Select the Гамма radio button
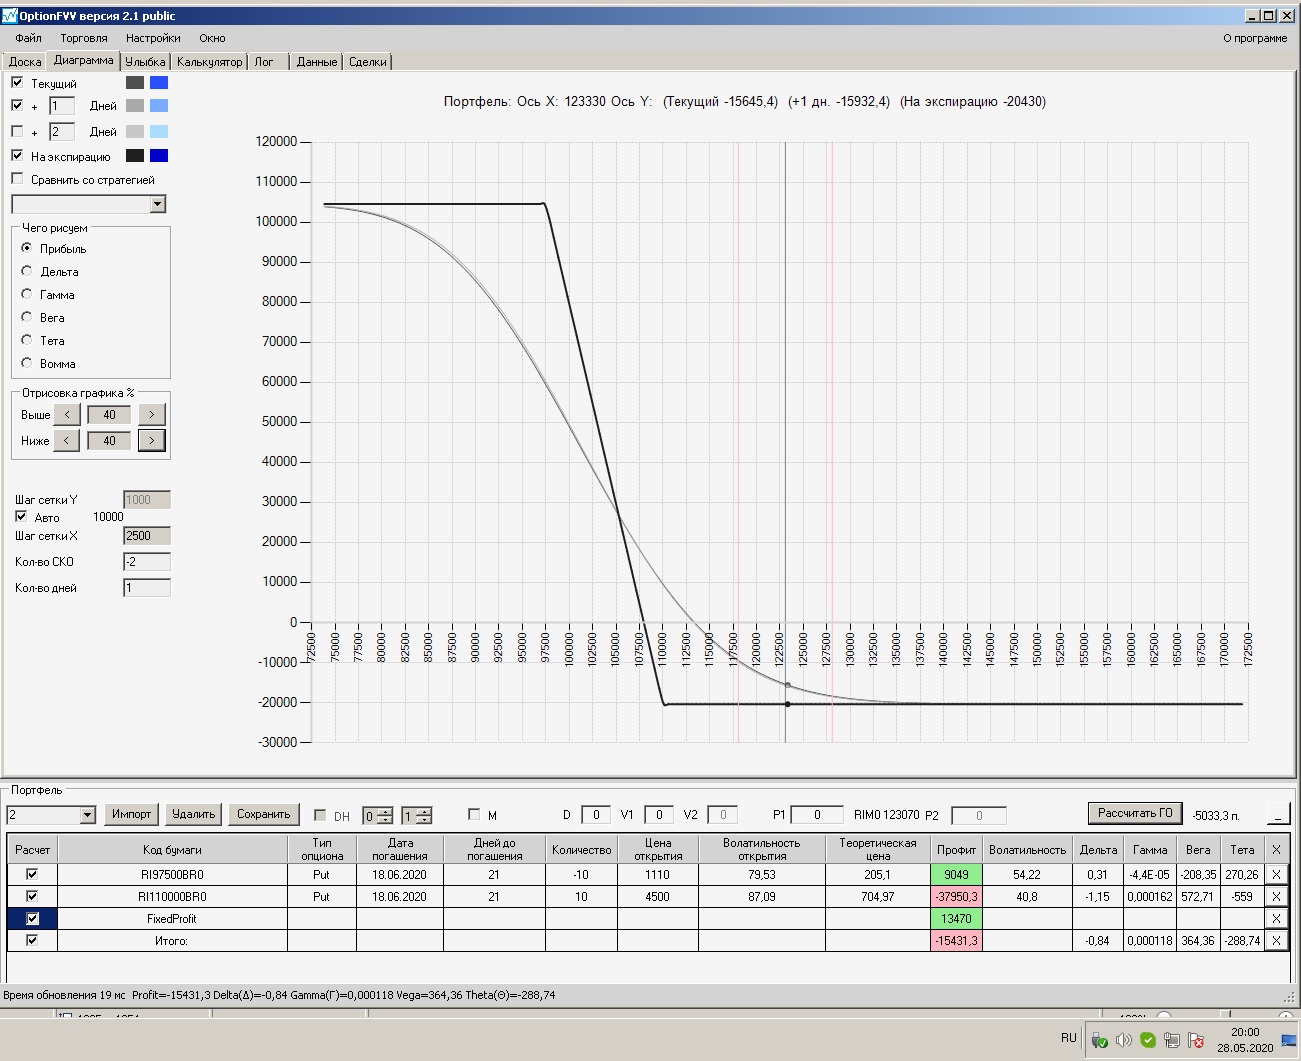 click(x=27, y=294)
